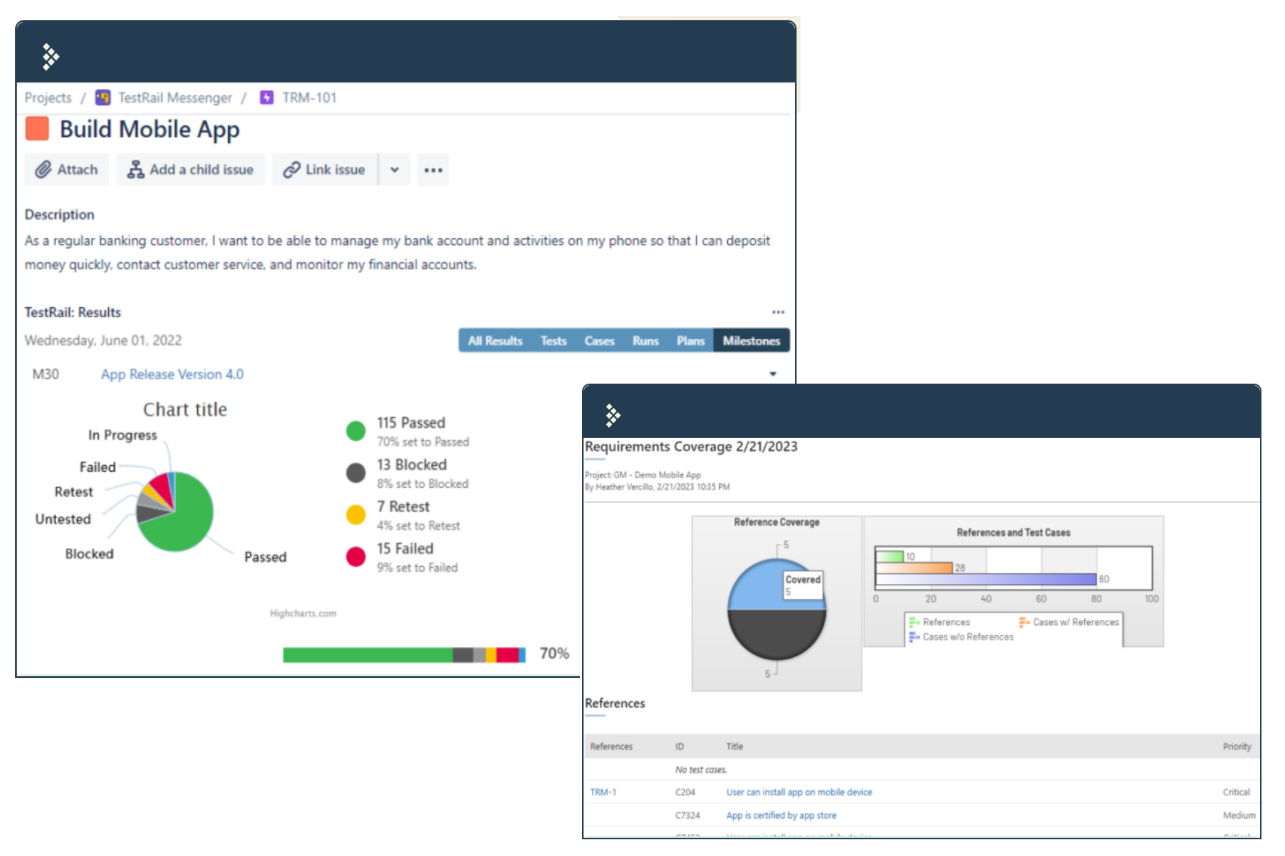Click the three-dots more actions button

(x=432, y=170)
